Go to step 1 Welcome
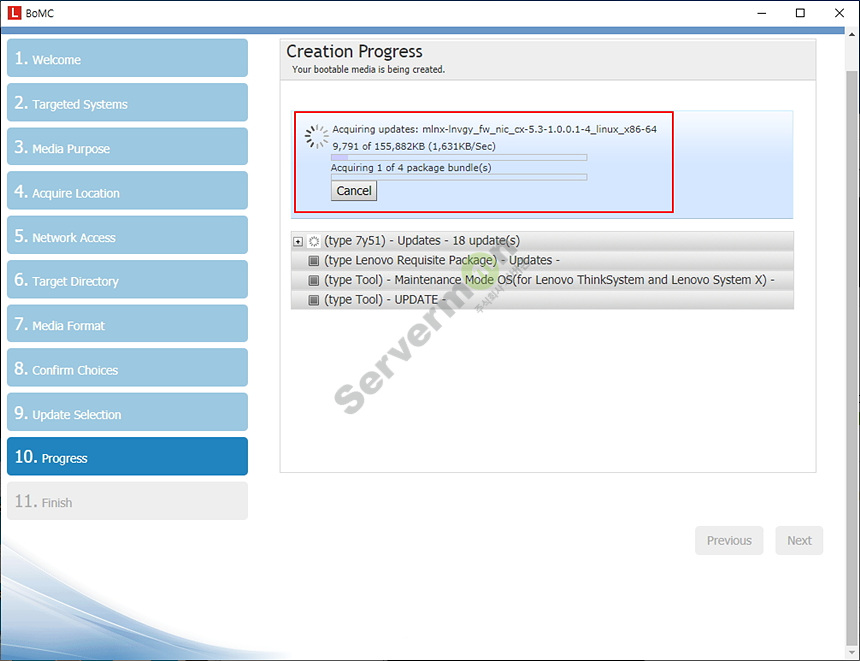 pyautogui.click(x=127, y=58)
